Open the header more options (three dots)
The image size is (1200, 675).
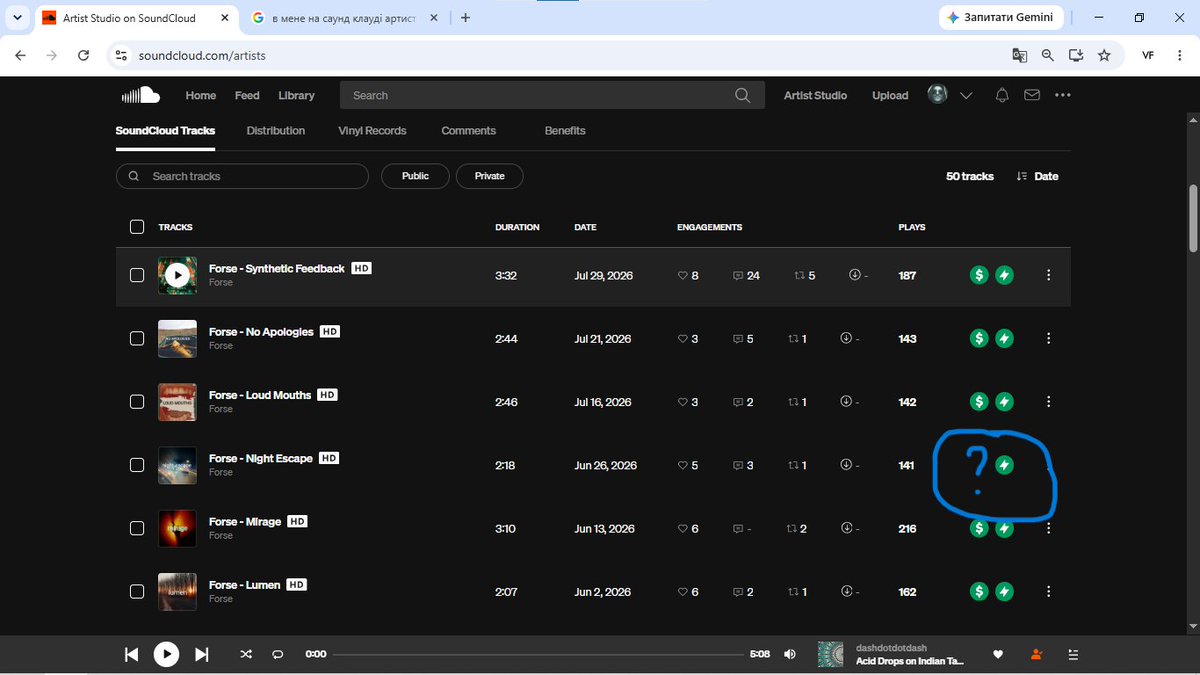[x=1063, y=95]
